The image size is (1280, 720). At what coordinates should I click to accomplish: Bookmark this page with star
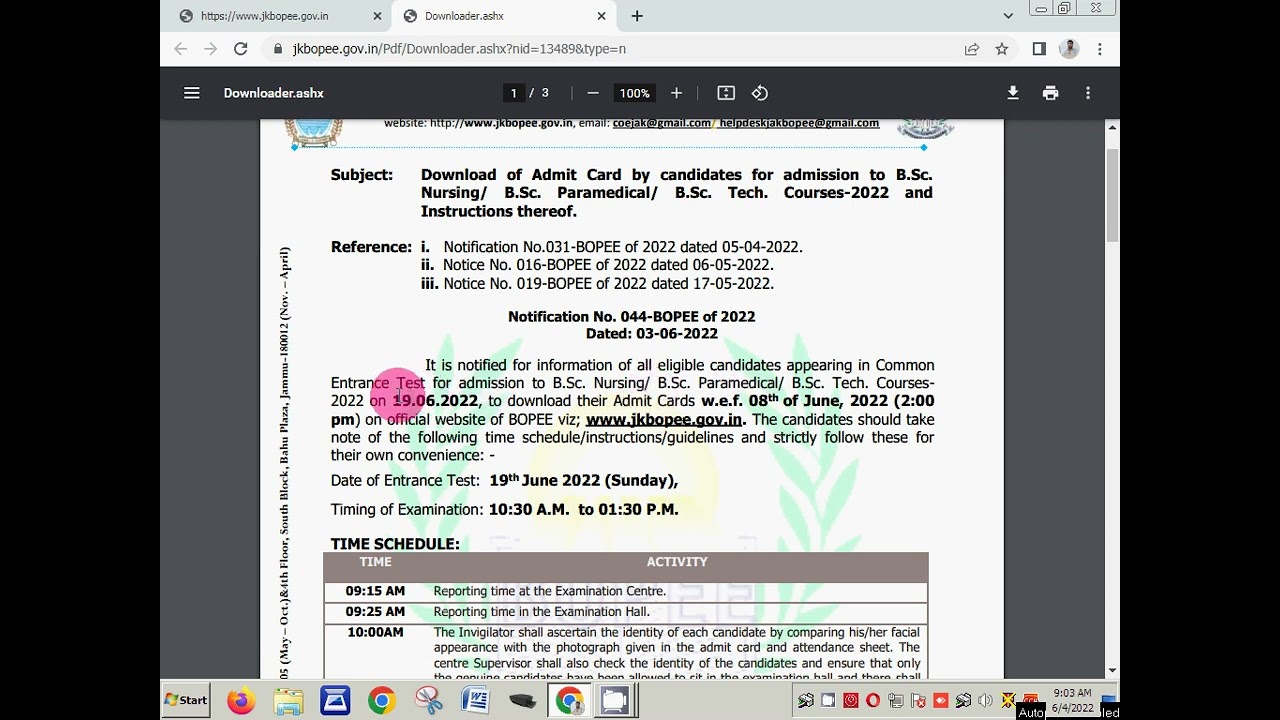click(1001, 48)
